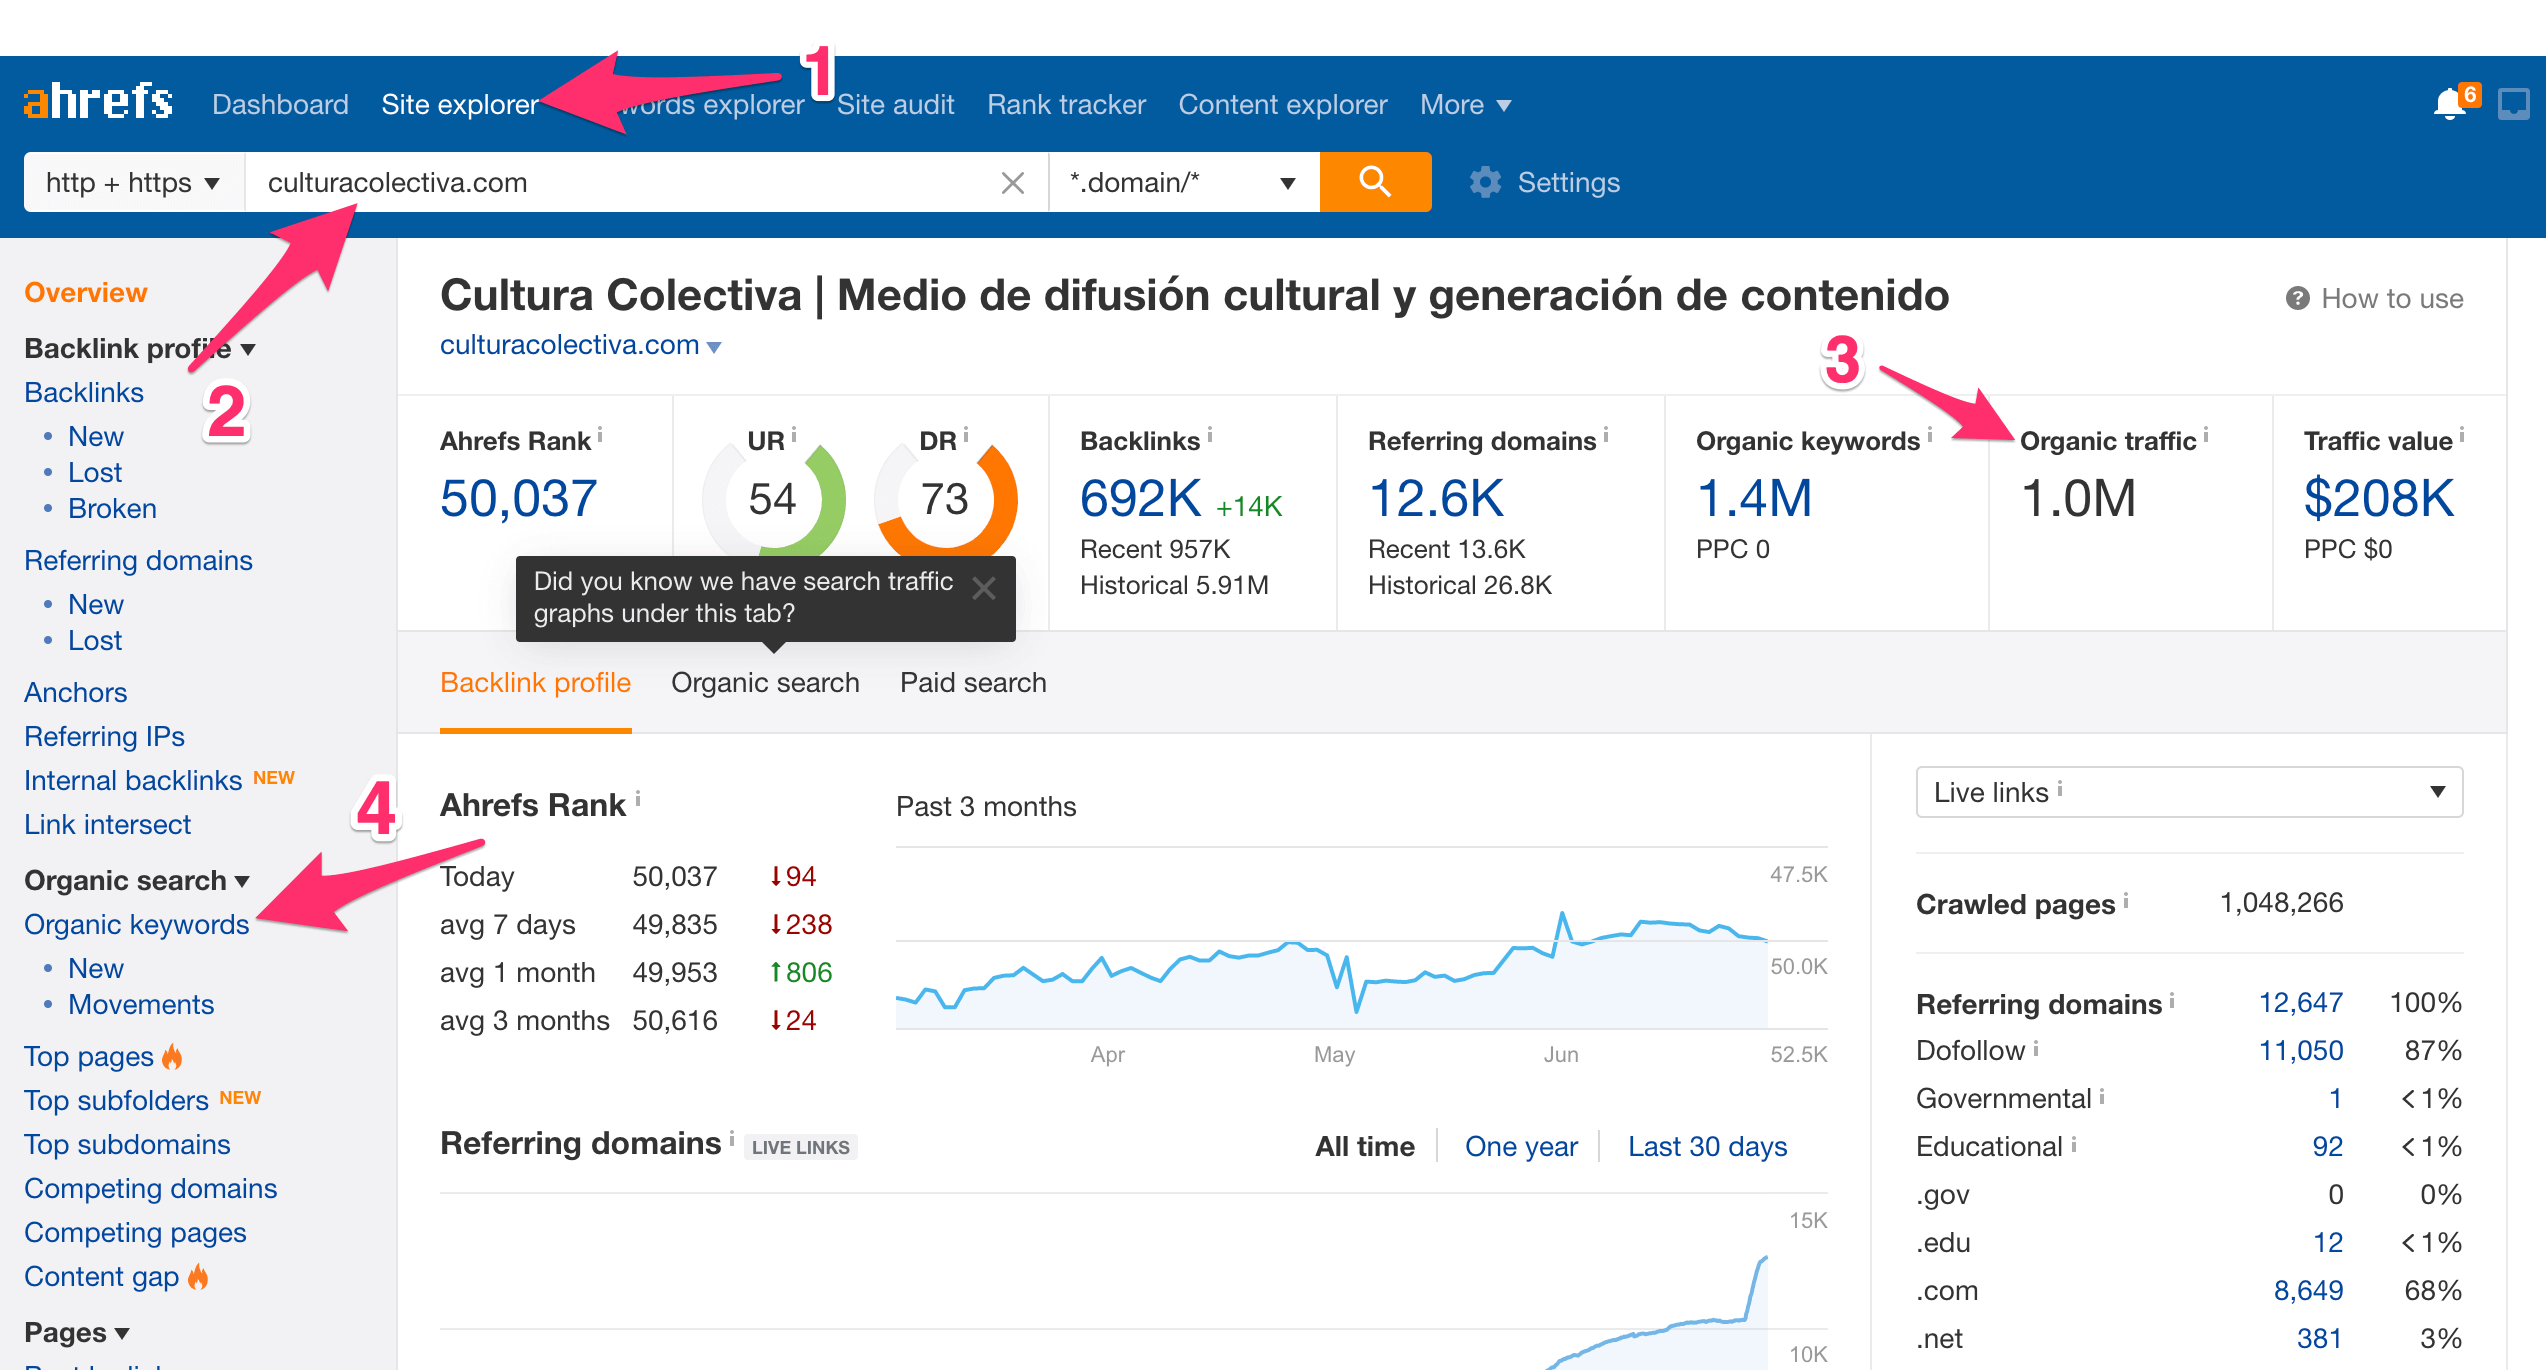This screenshot has height=1370, width=2546.
Task: Click the 12.6K referring domains value
Action: pyautogui.click(x=1436, y=498)
